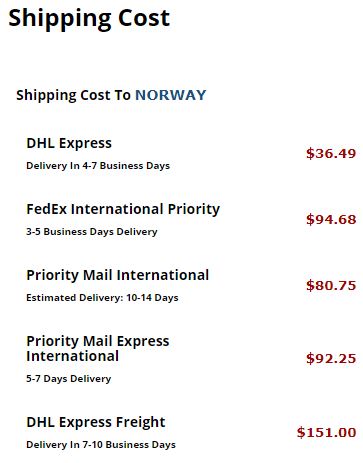Click Estimated Delivery: 10-14 Days text

102,298
